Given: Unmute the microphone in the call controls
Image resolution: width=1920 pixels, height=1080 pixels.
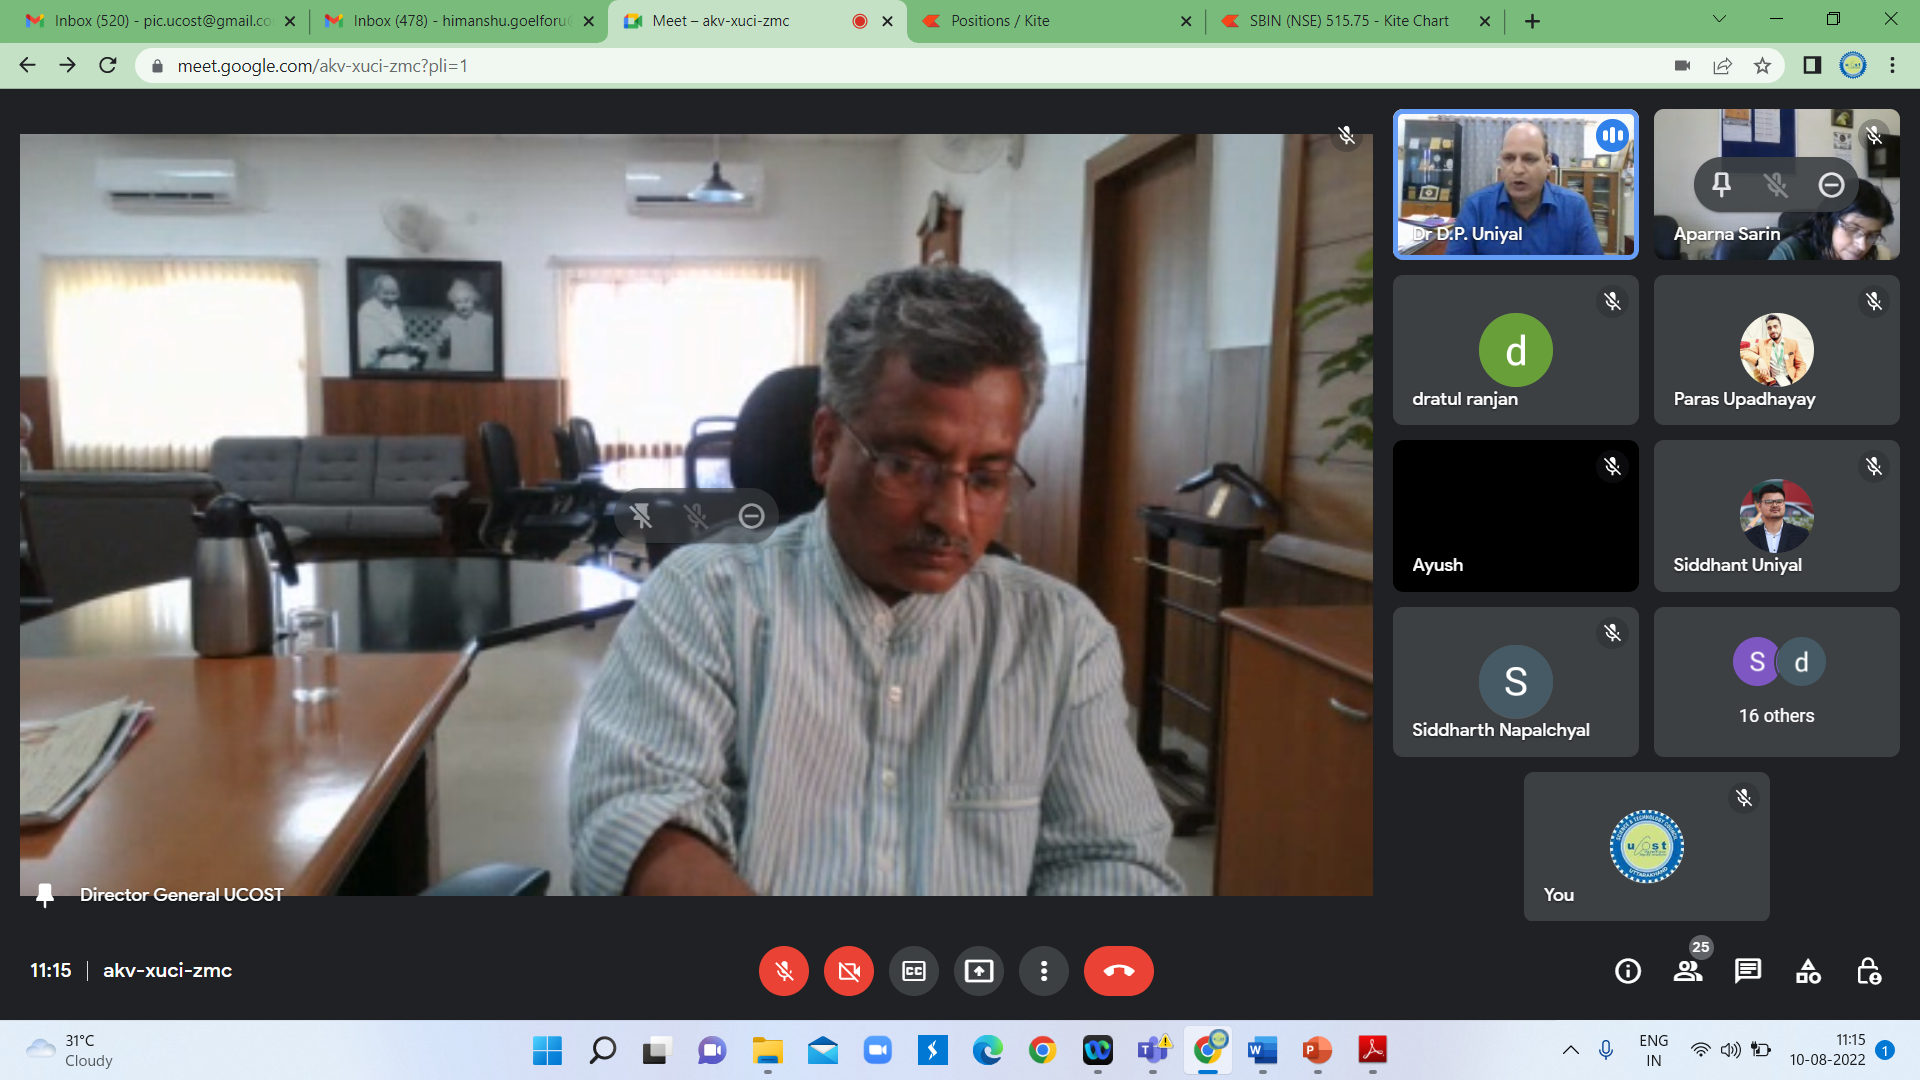Looking at the screenshot, I should (783, 971).
